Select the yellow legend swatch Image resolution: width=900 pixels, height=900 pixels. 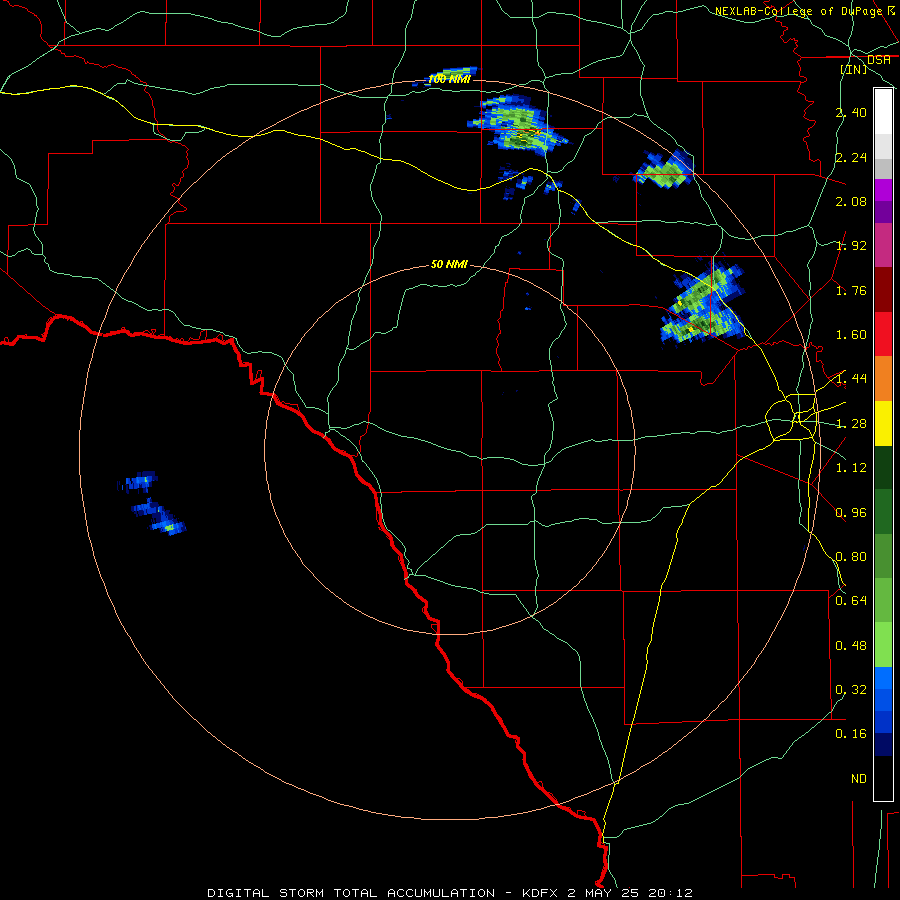[883, 423]
